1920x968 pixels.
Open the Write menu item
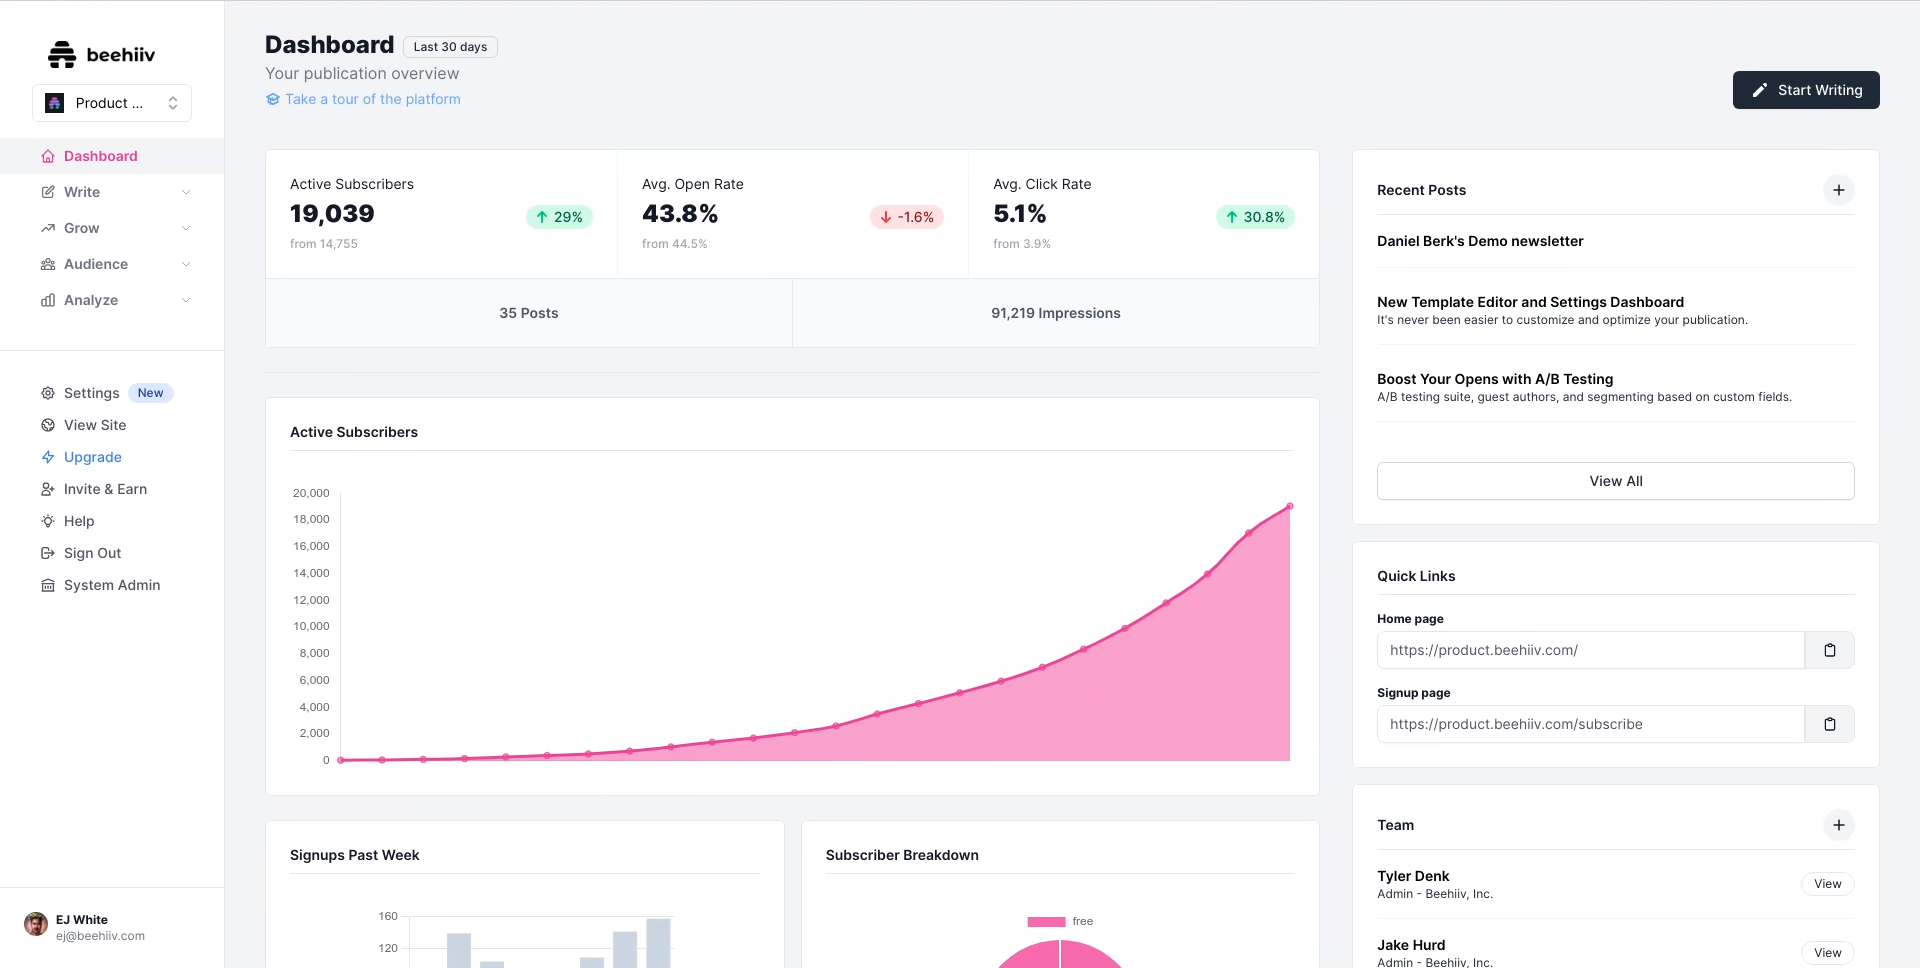click(82, 192)
